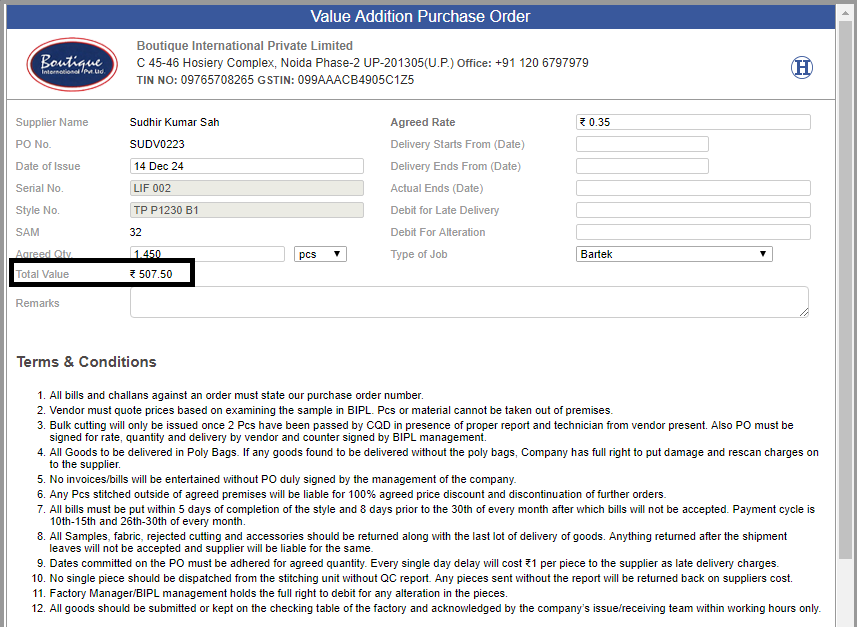Click the TIN number 09765708265
This screenshot has height=627, width=857.
[217, 80]
